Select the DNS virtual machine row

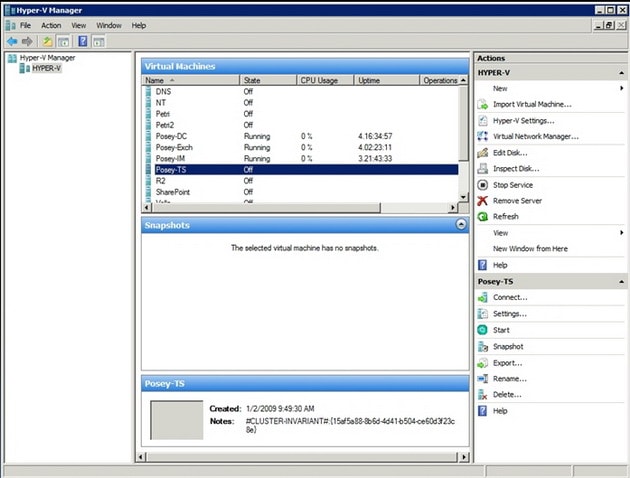coord(301,92)
